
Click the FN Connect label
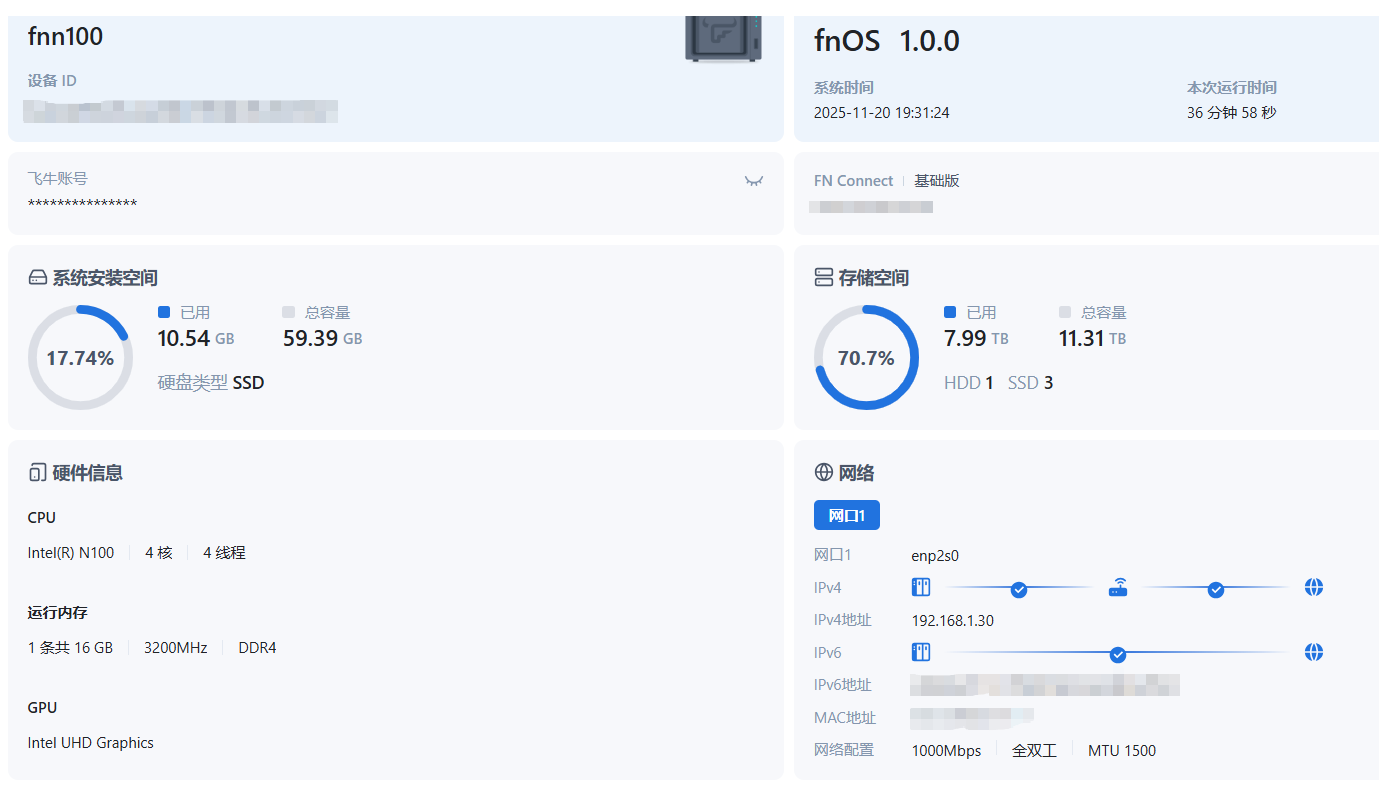pyautogui.click(x=854, y=181)
